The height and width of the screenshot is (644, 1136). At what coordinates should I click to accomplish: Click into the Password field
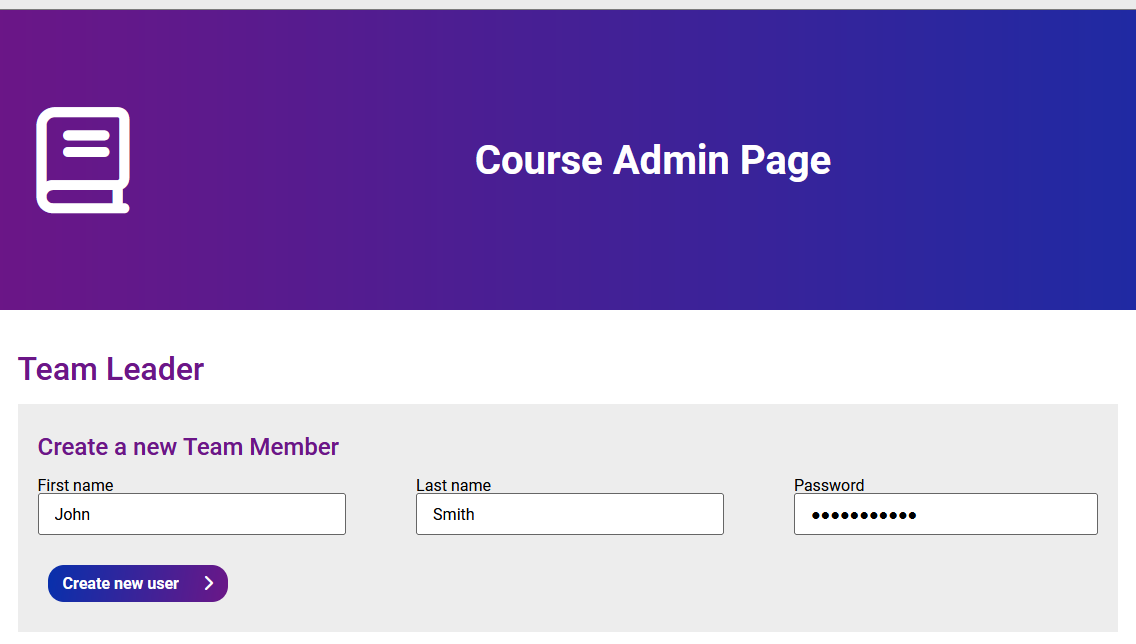click(x=946, y=514)
